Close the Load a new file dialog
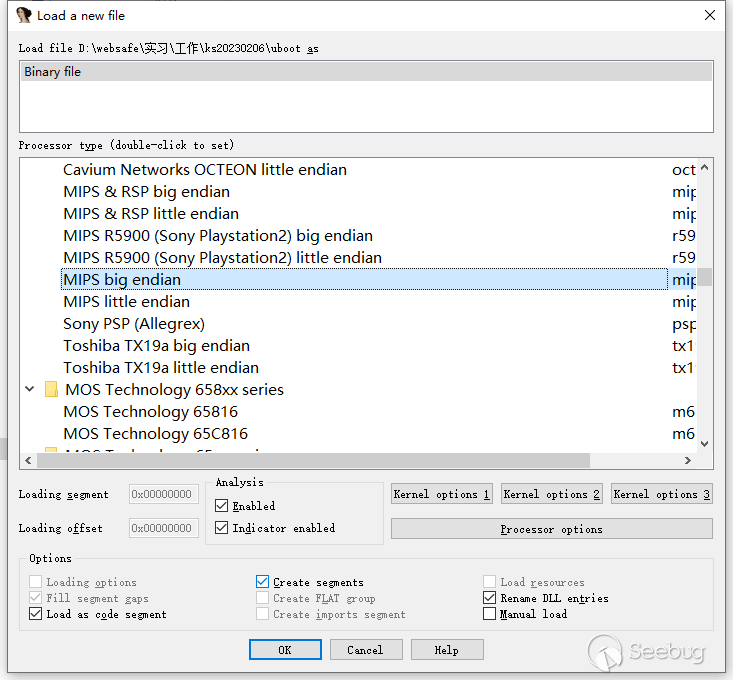This screenshot has width=733, height=680. 710,15
